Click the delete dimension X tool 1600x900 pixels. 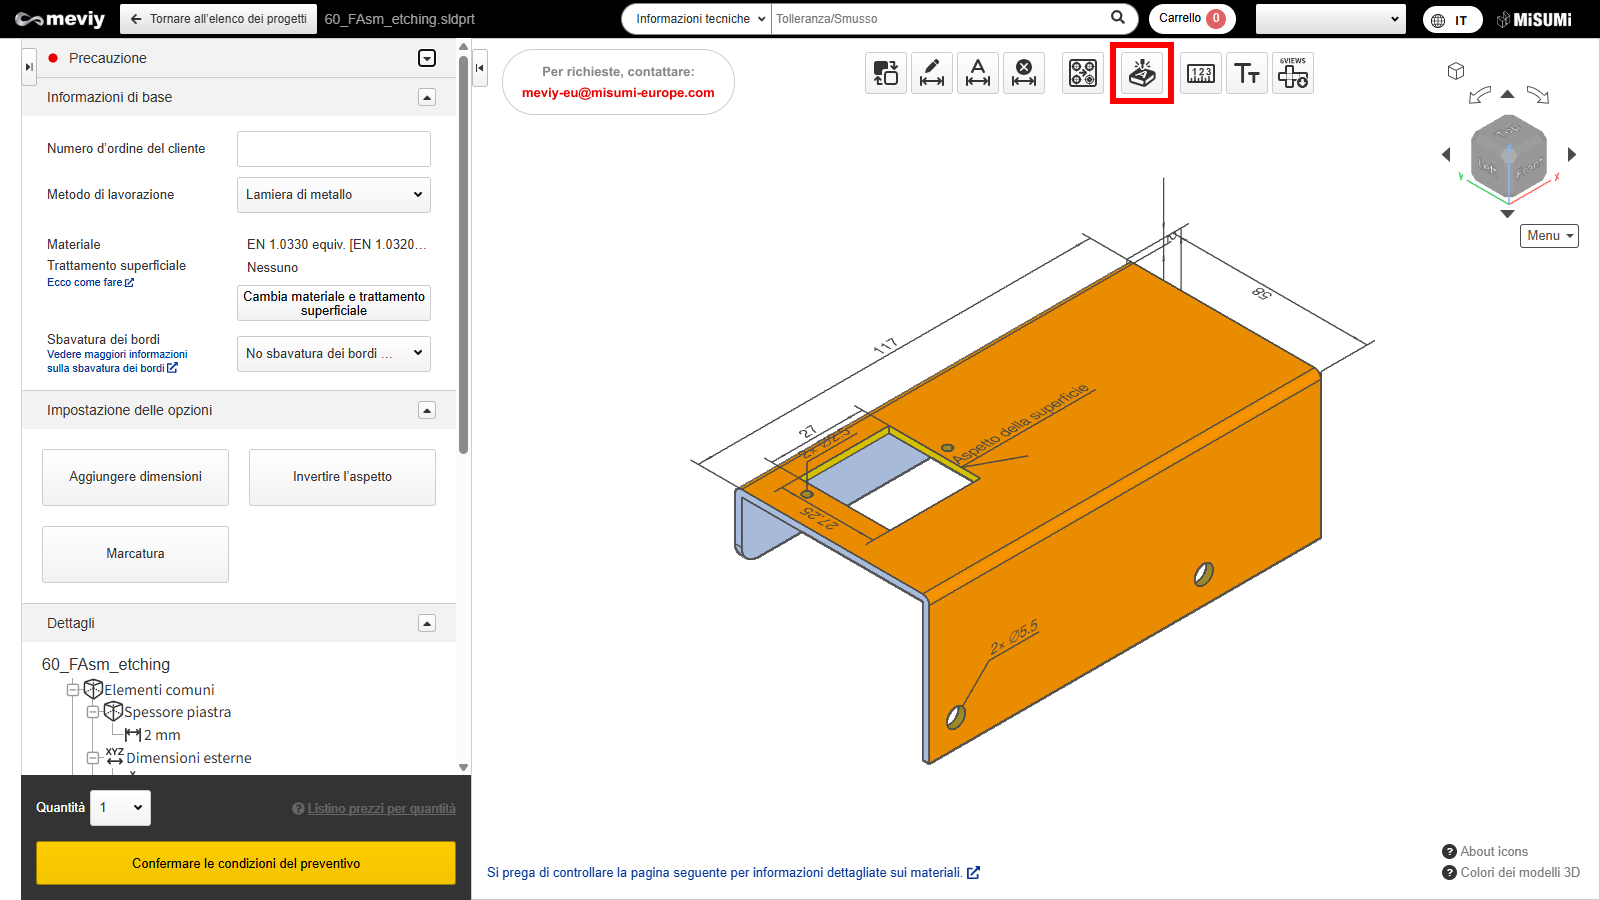(x=1024, y=73)
